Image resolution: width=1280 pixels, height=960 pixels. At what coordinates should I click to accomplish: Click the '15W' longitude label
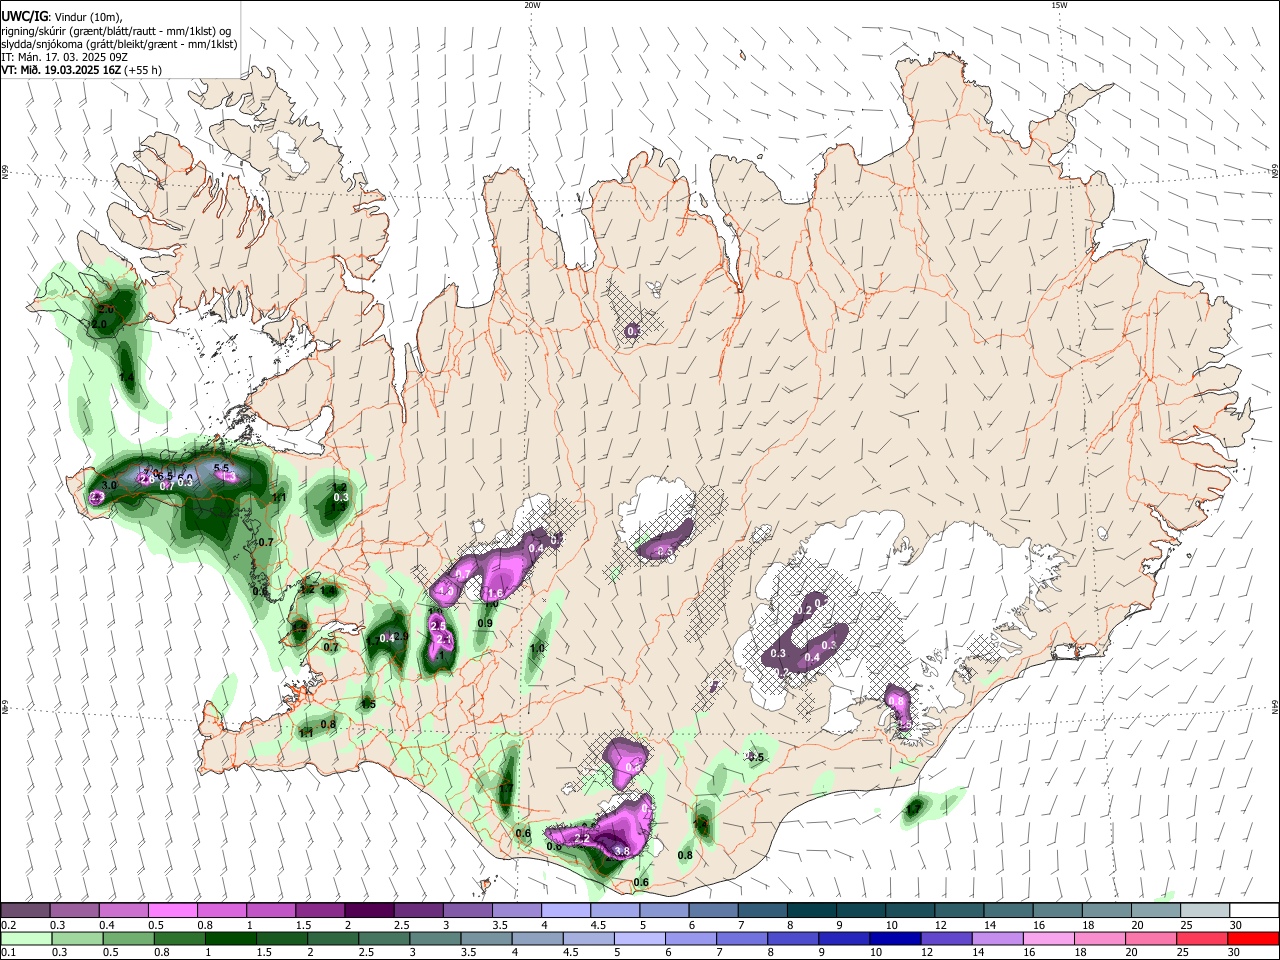click(1059, 5)
